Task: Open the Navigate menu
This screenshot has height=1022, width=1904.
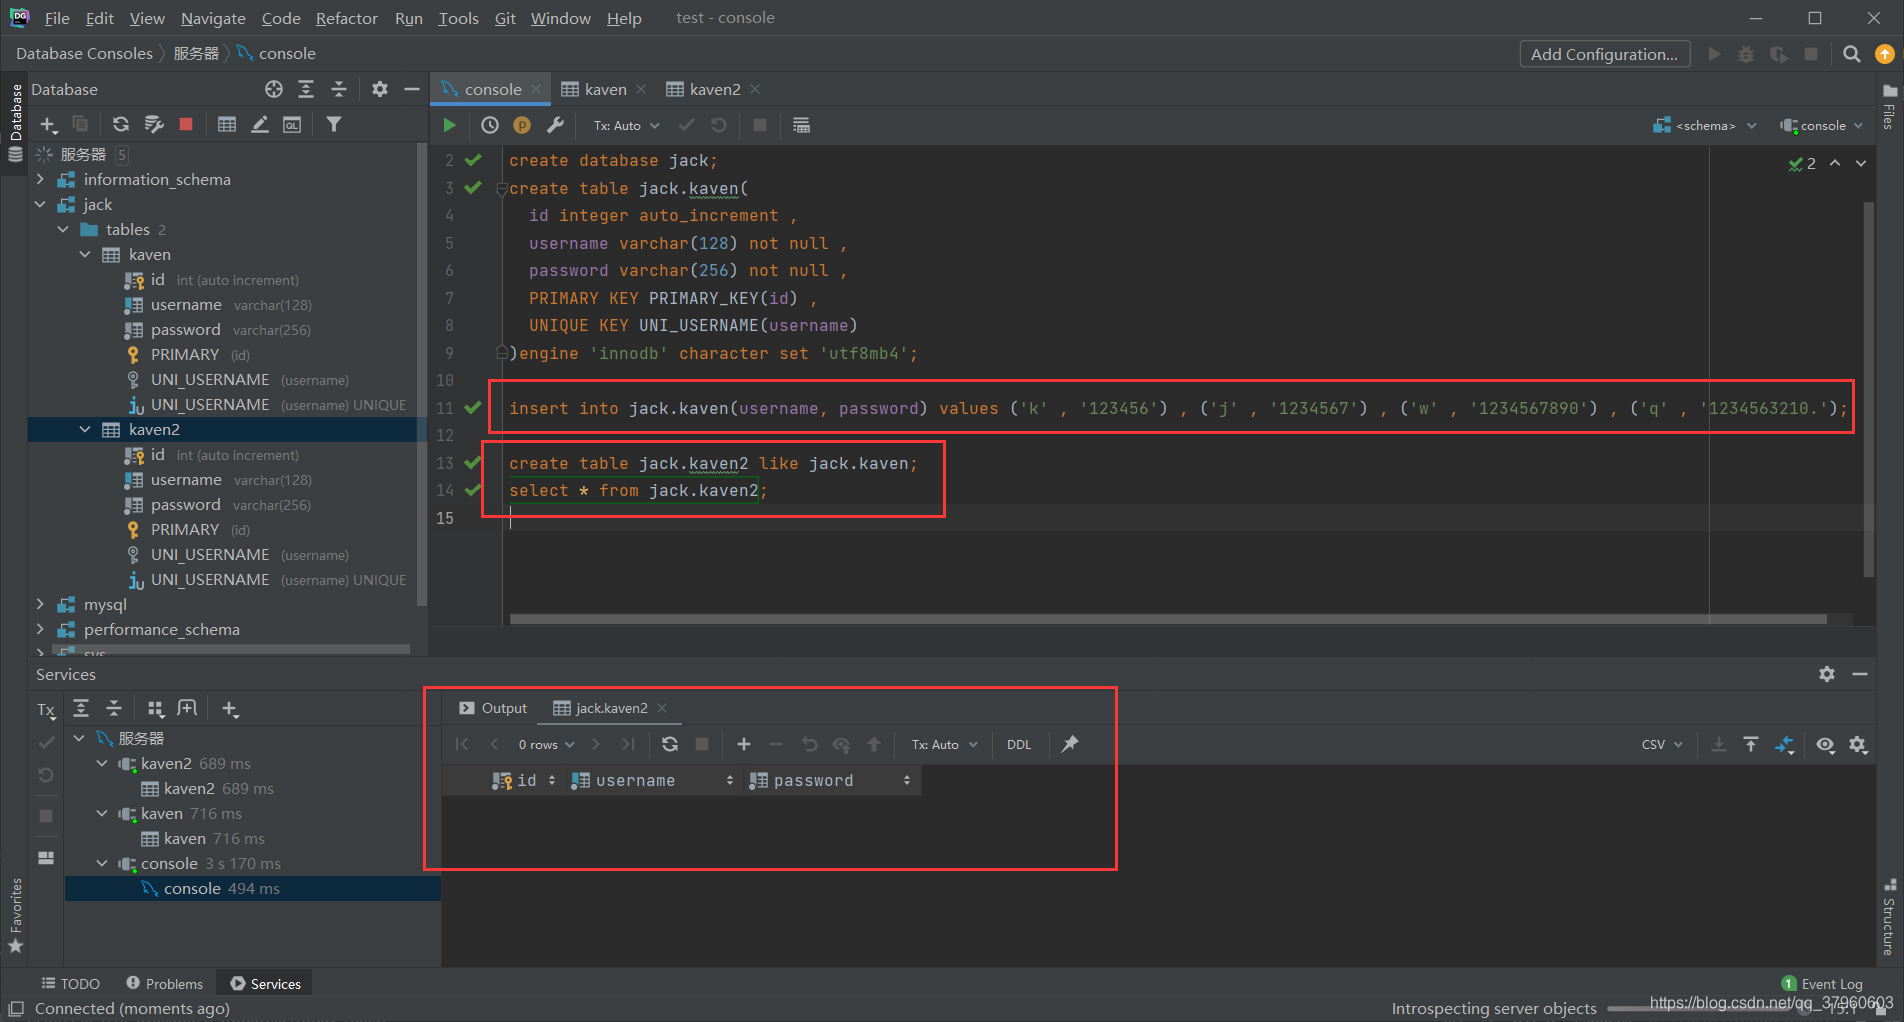Action: [x=213, y=18]
